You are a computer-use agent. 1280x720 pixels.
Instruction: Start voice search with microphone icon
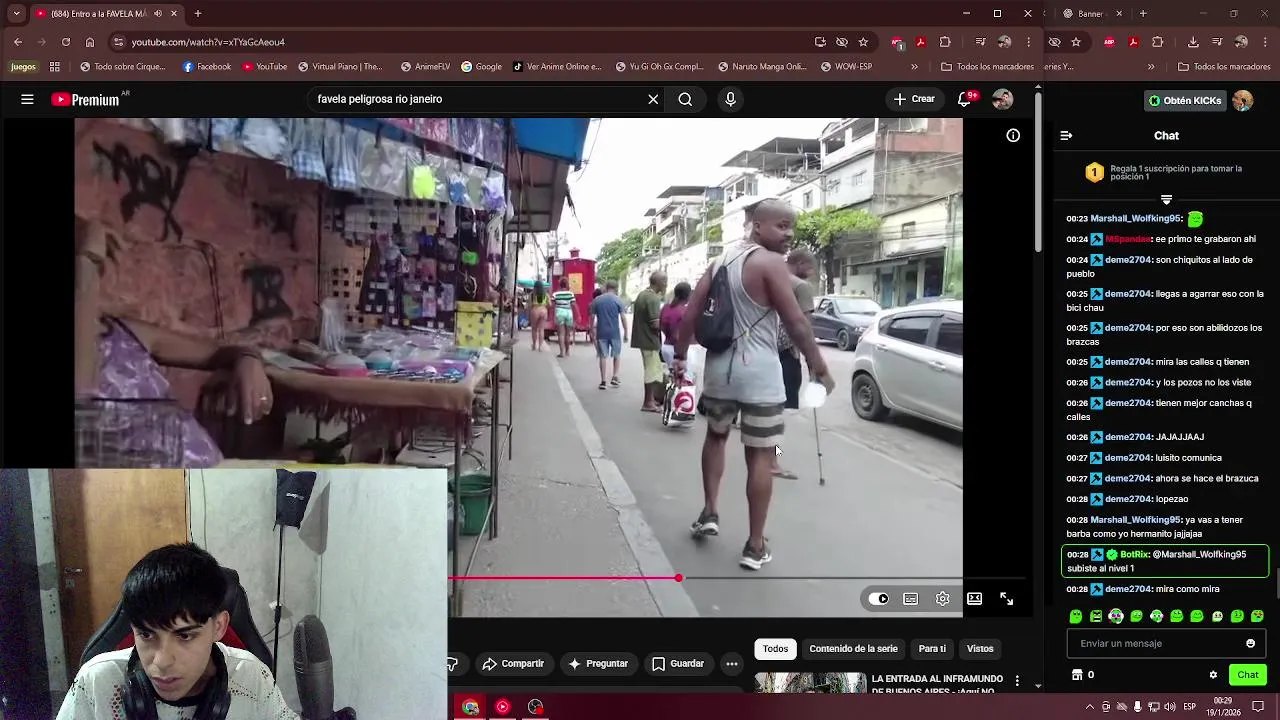[x=730, y=99]
